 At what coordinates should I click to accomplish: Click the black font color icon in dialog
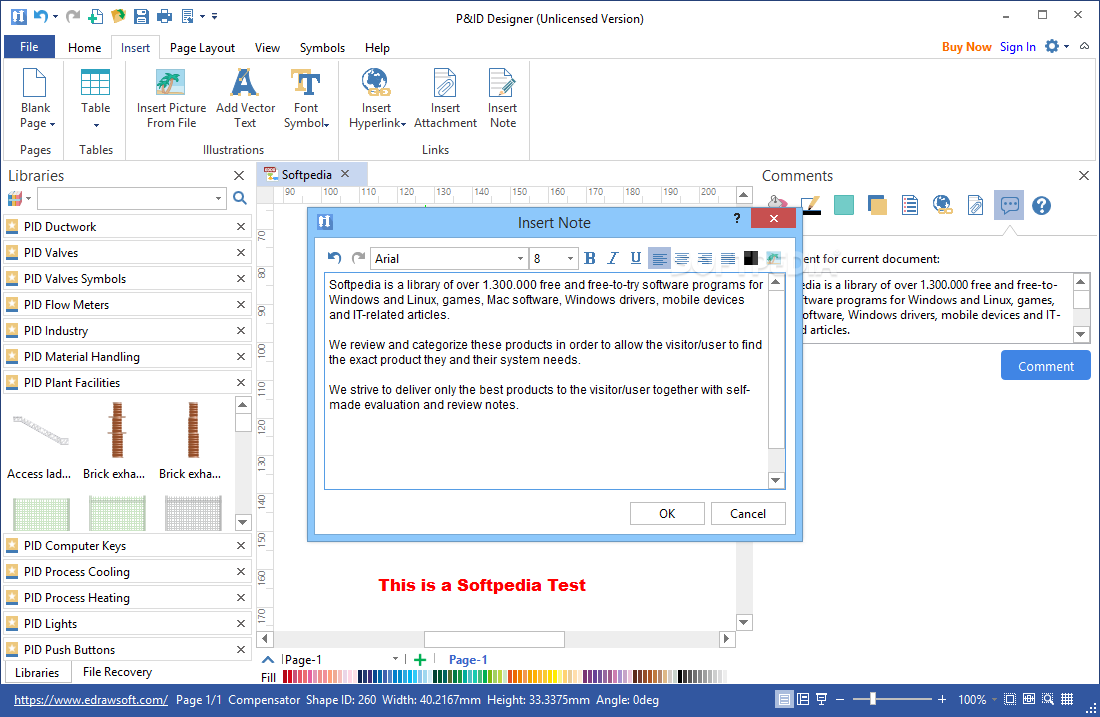pyautogui.click(x=751, y=258)
